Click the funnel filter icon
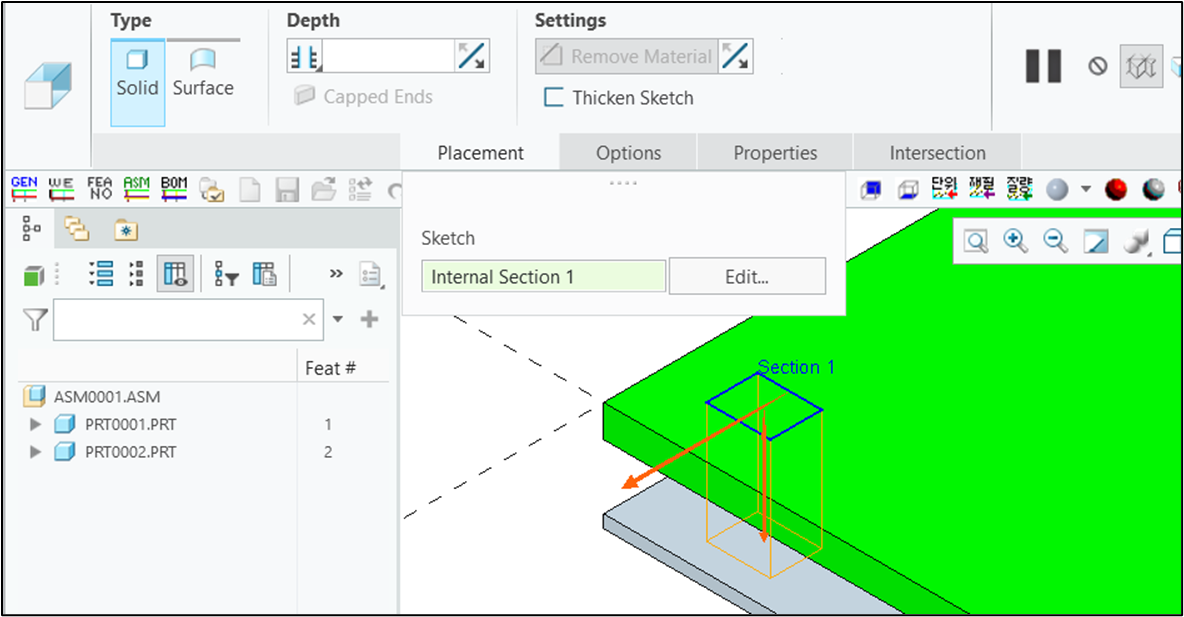The height and width of the screenshot is (617, 1184). (x=35, y=319)
